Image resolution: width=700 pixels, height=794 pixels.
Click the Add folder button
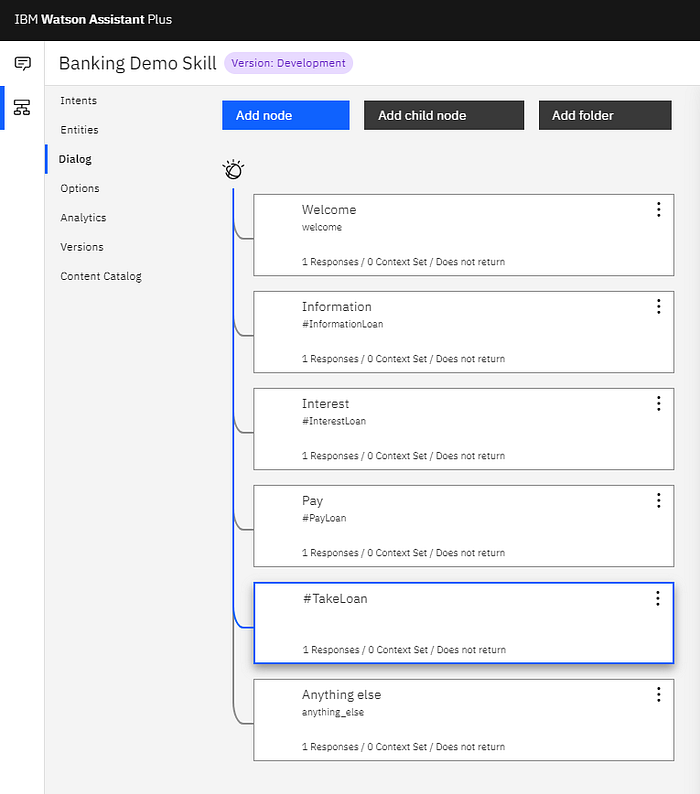click(604, 115)
